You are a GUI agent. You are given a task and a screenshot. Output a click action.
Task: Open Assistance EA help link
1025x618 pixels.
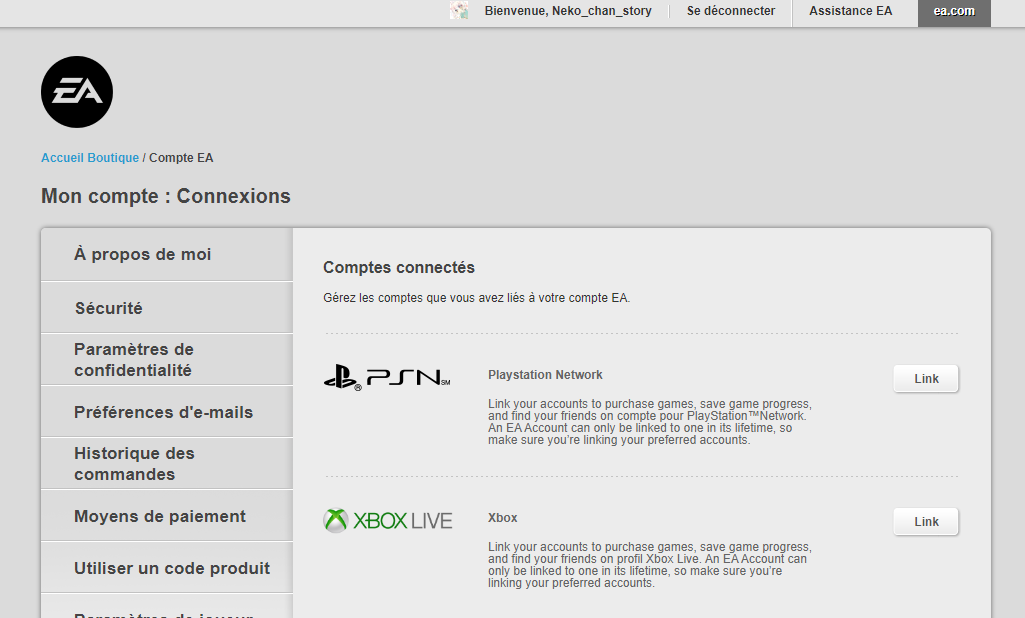click(850, 11)
